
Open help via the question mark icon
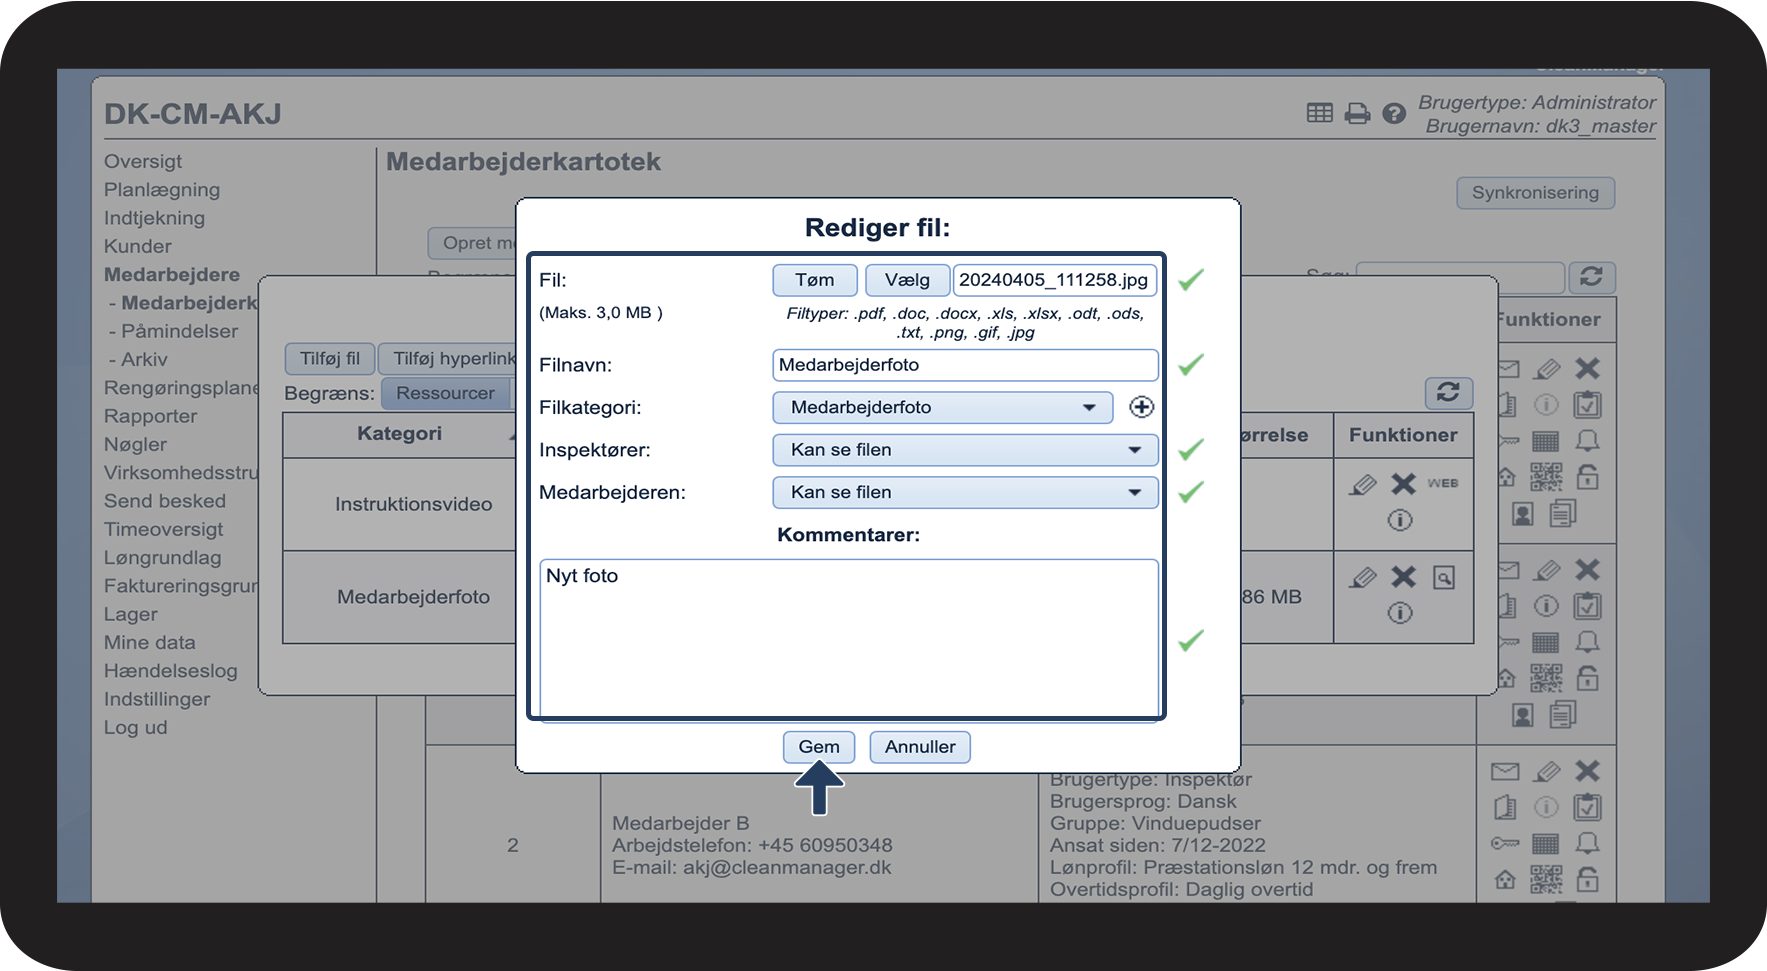(x=1394, y=114)
